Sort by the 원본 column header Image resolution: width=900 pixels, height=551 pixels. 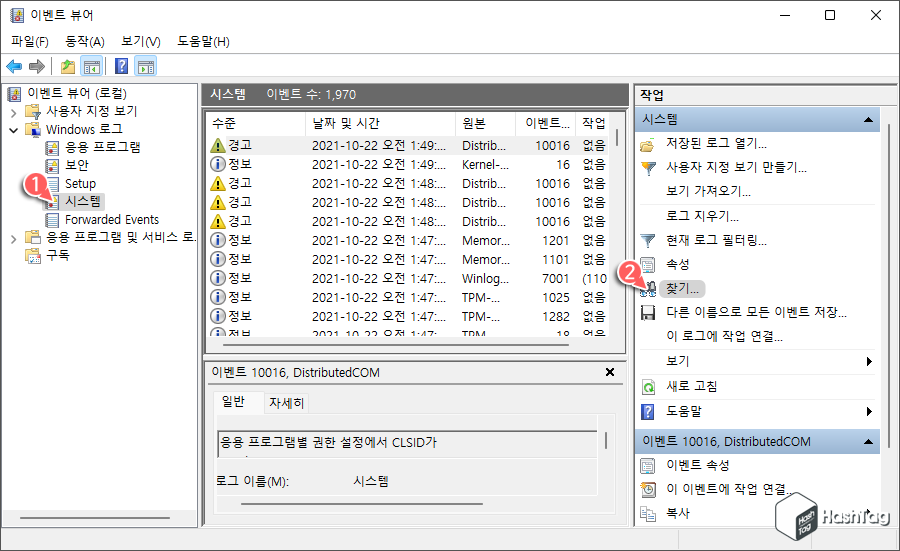point(486,123)
